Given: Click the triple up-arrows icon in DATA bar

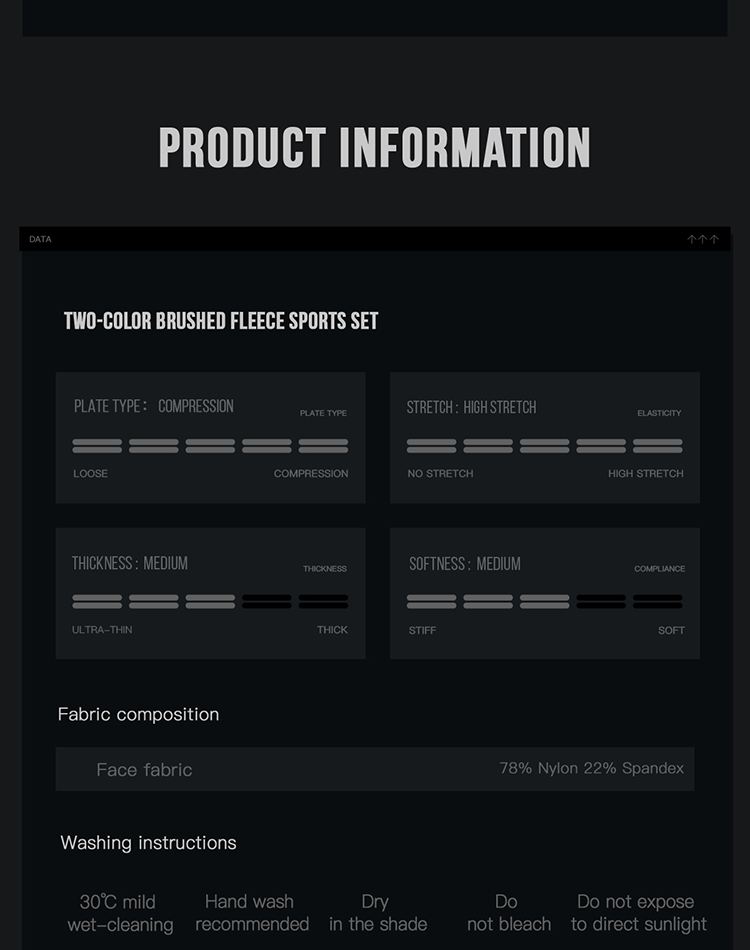Looking at the screenshot, I should click(x=703, y=240).
